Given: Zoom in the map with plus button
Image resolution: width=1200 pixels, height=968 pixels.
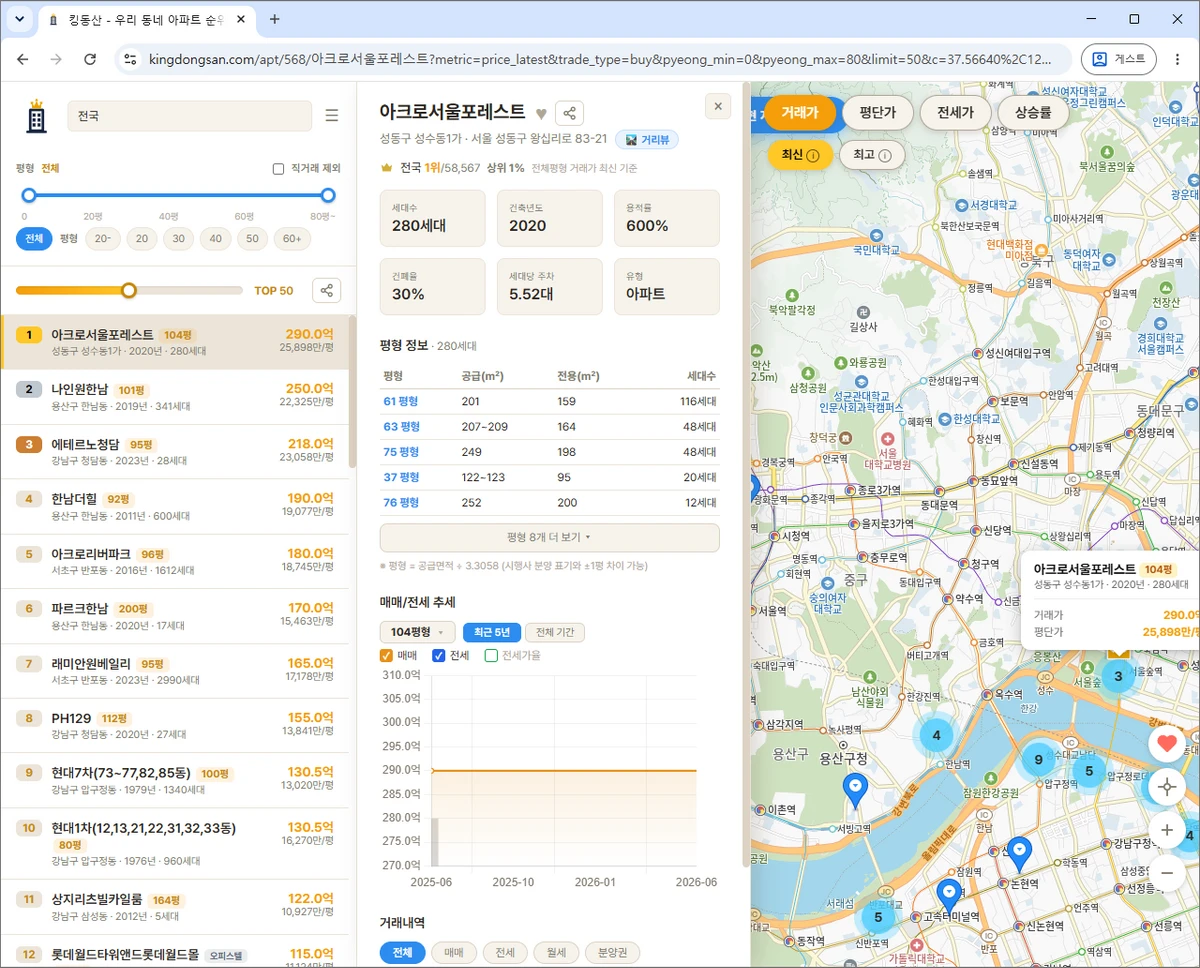Looking at the screenshot, I should coord(1167,830).
